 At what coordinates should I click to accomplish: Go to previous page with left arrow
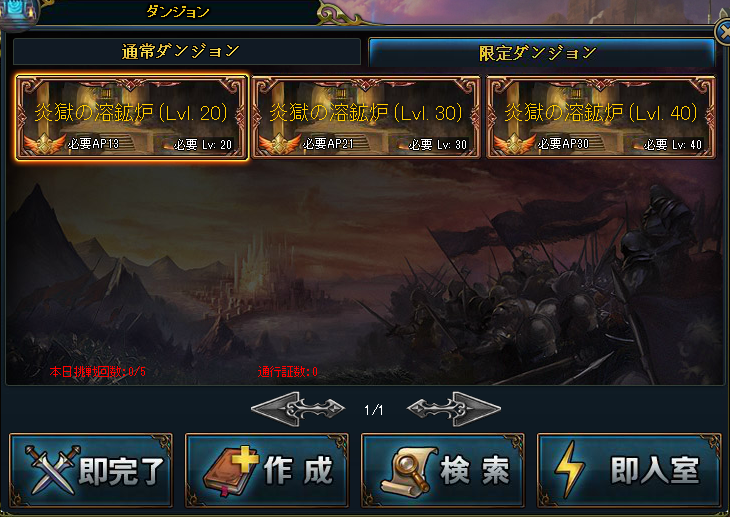(298, 409)
